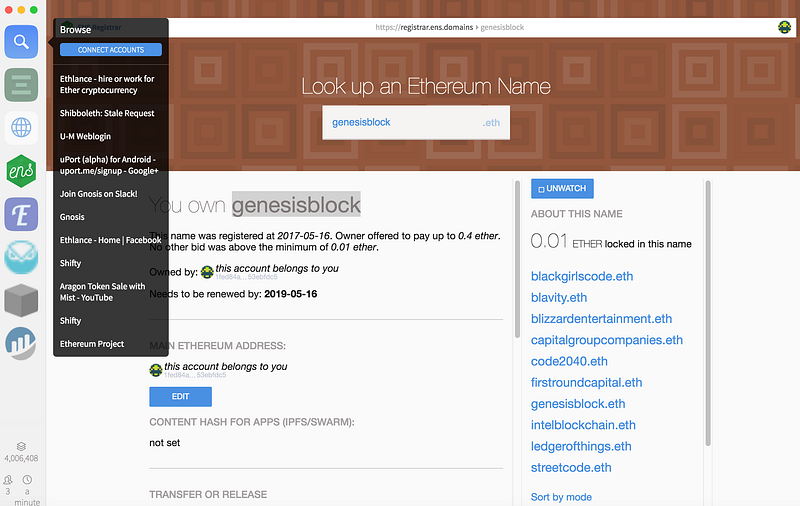The height and width of the screenshot is (506, 800).
Task: Click the registrar.ens.domains URL bar
Action: (x=449, y=27)
